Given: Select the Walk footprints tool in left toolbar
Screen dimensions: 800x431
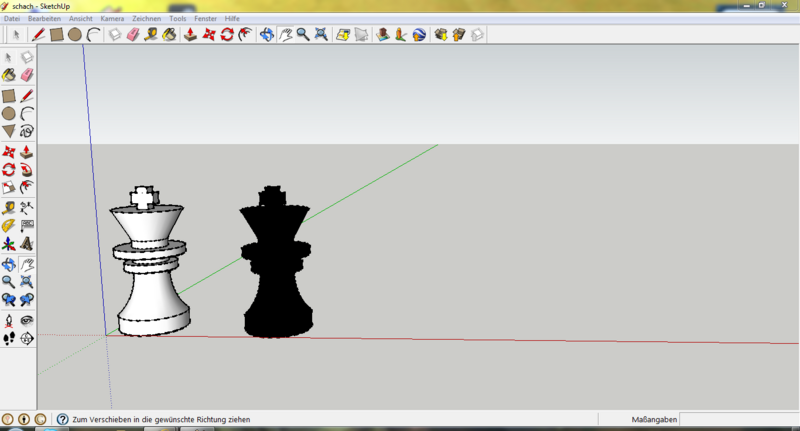Looking at the screenshot, I should [x=9, y=339].
